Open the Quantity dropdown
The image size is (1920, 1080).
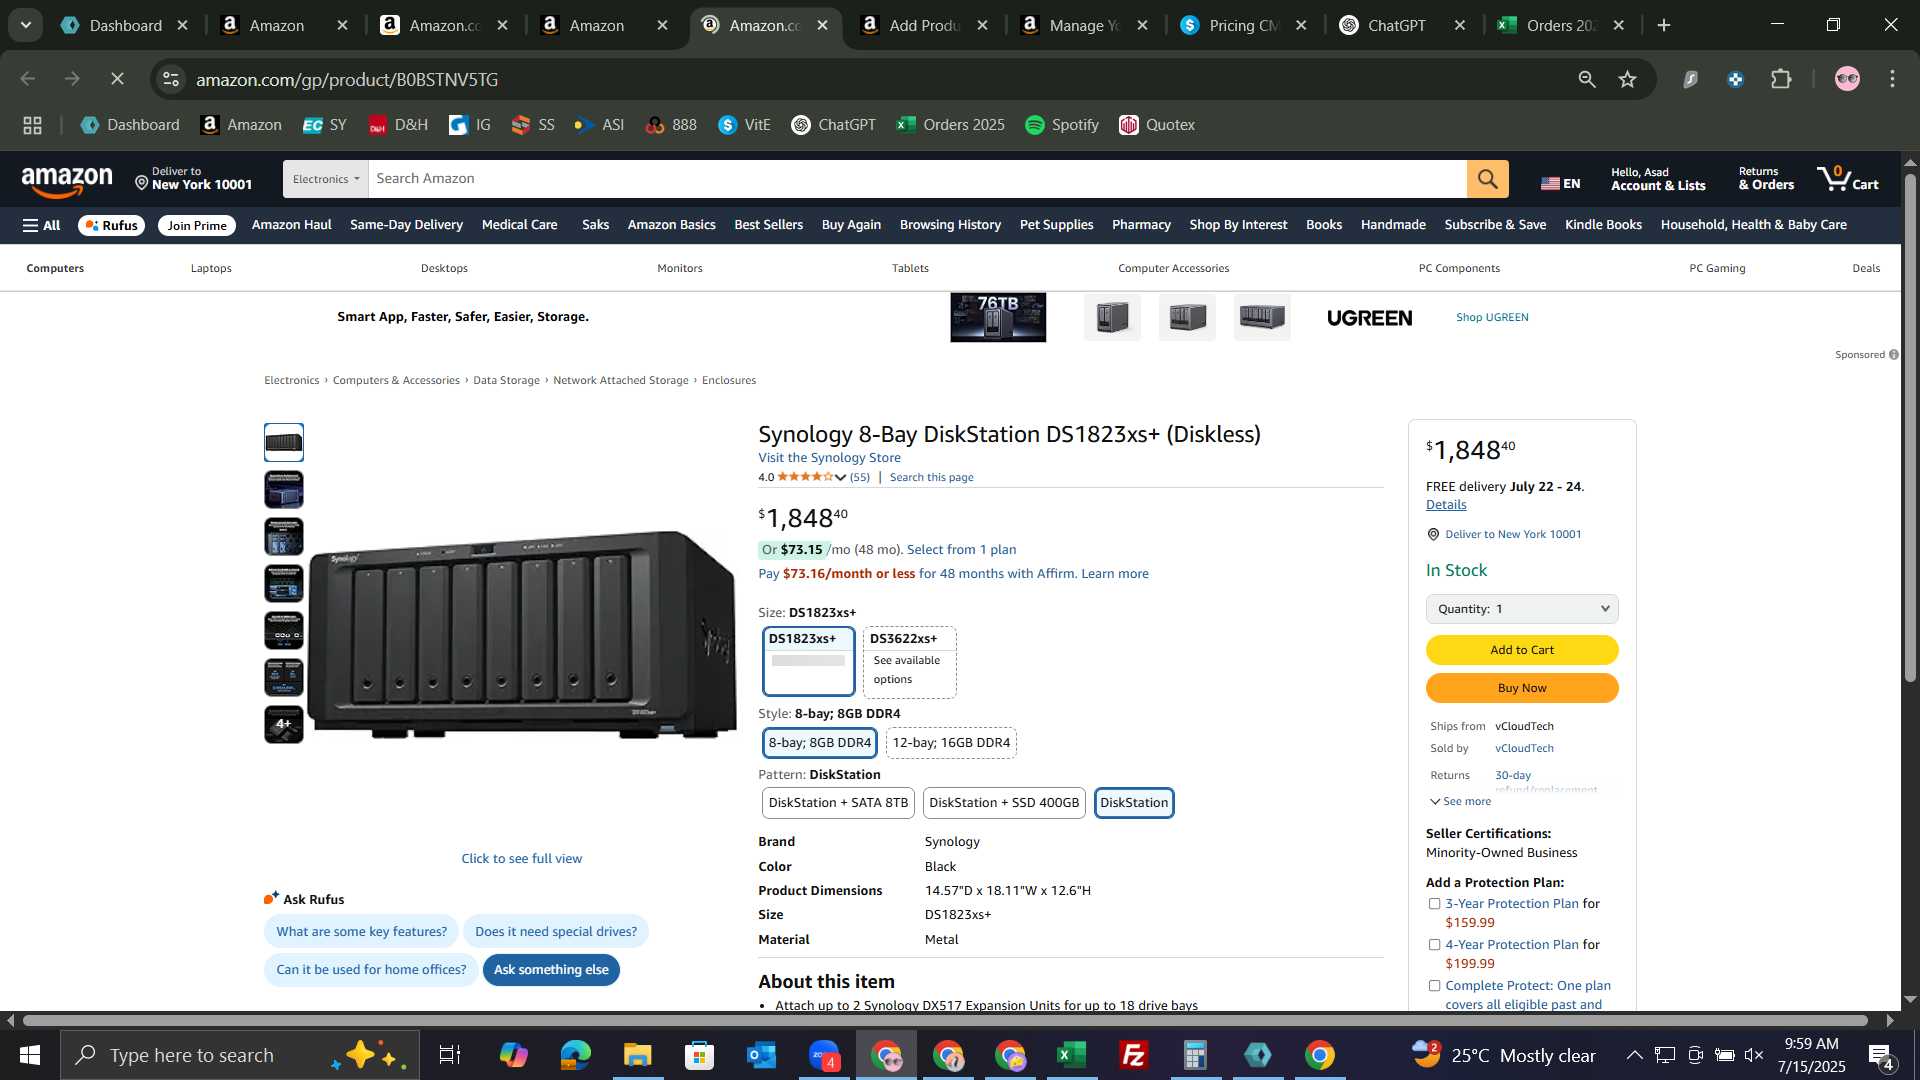1521,609
